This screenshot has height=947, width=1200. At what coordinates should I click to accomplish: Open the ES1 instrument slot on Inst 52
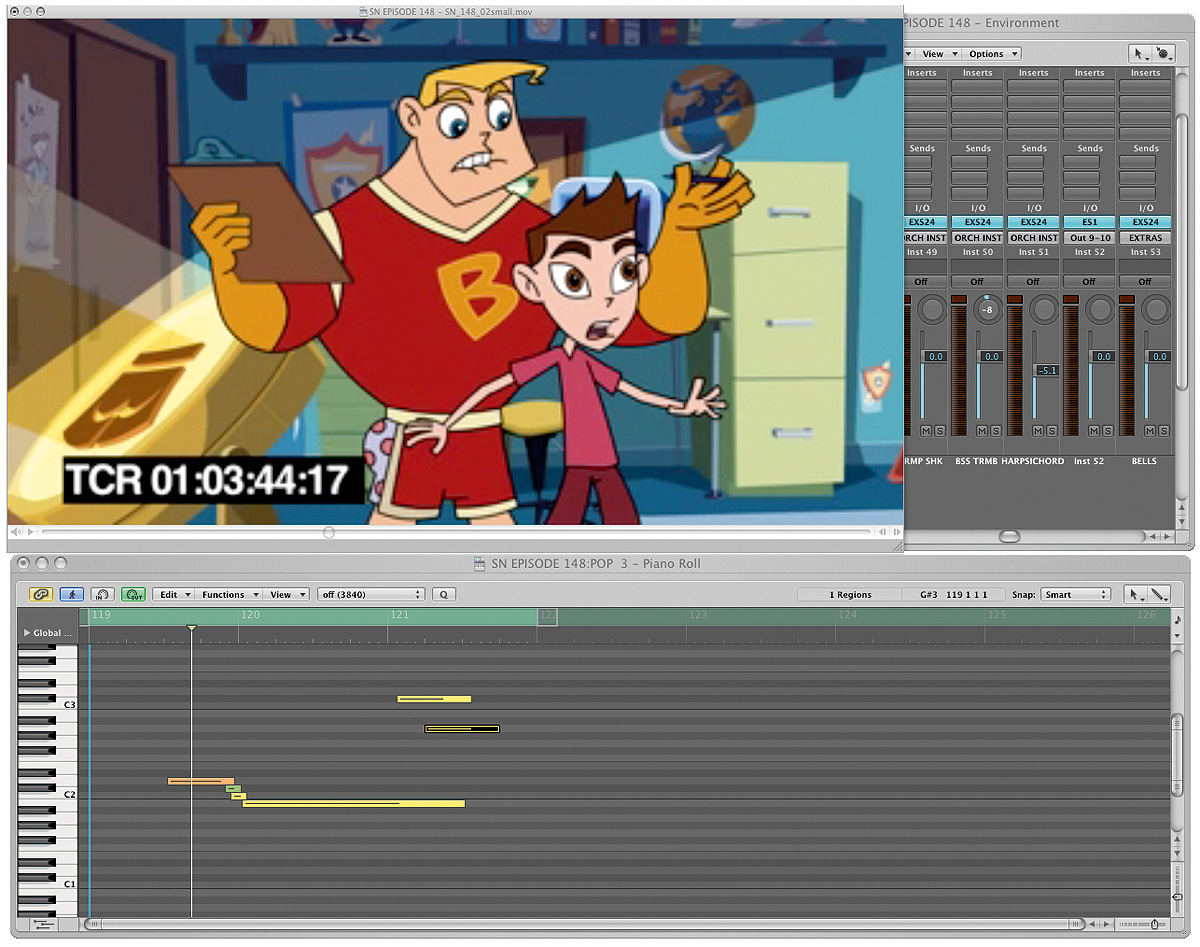coord(1090,222)
